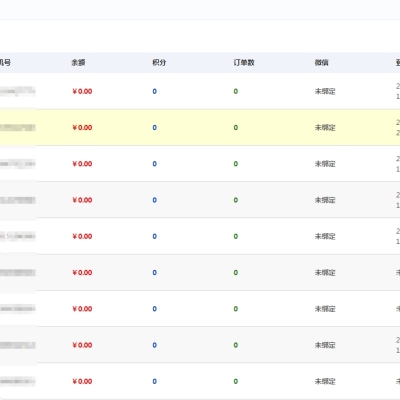Open the green 0 orders value in the highlighted row

click(236, 128)
